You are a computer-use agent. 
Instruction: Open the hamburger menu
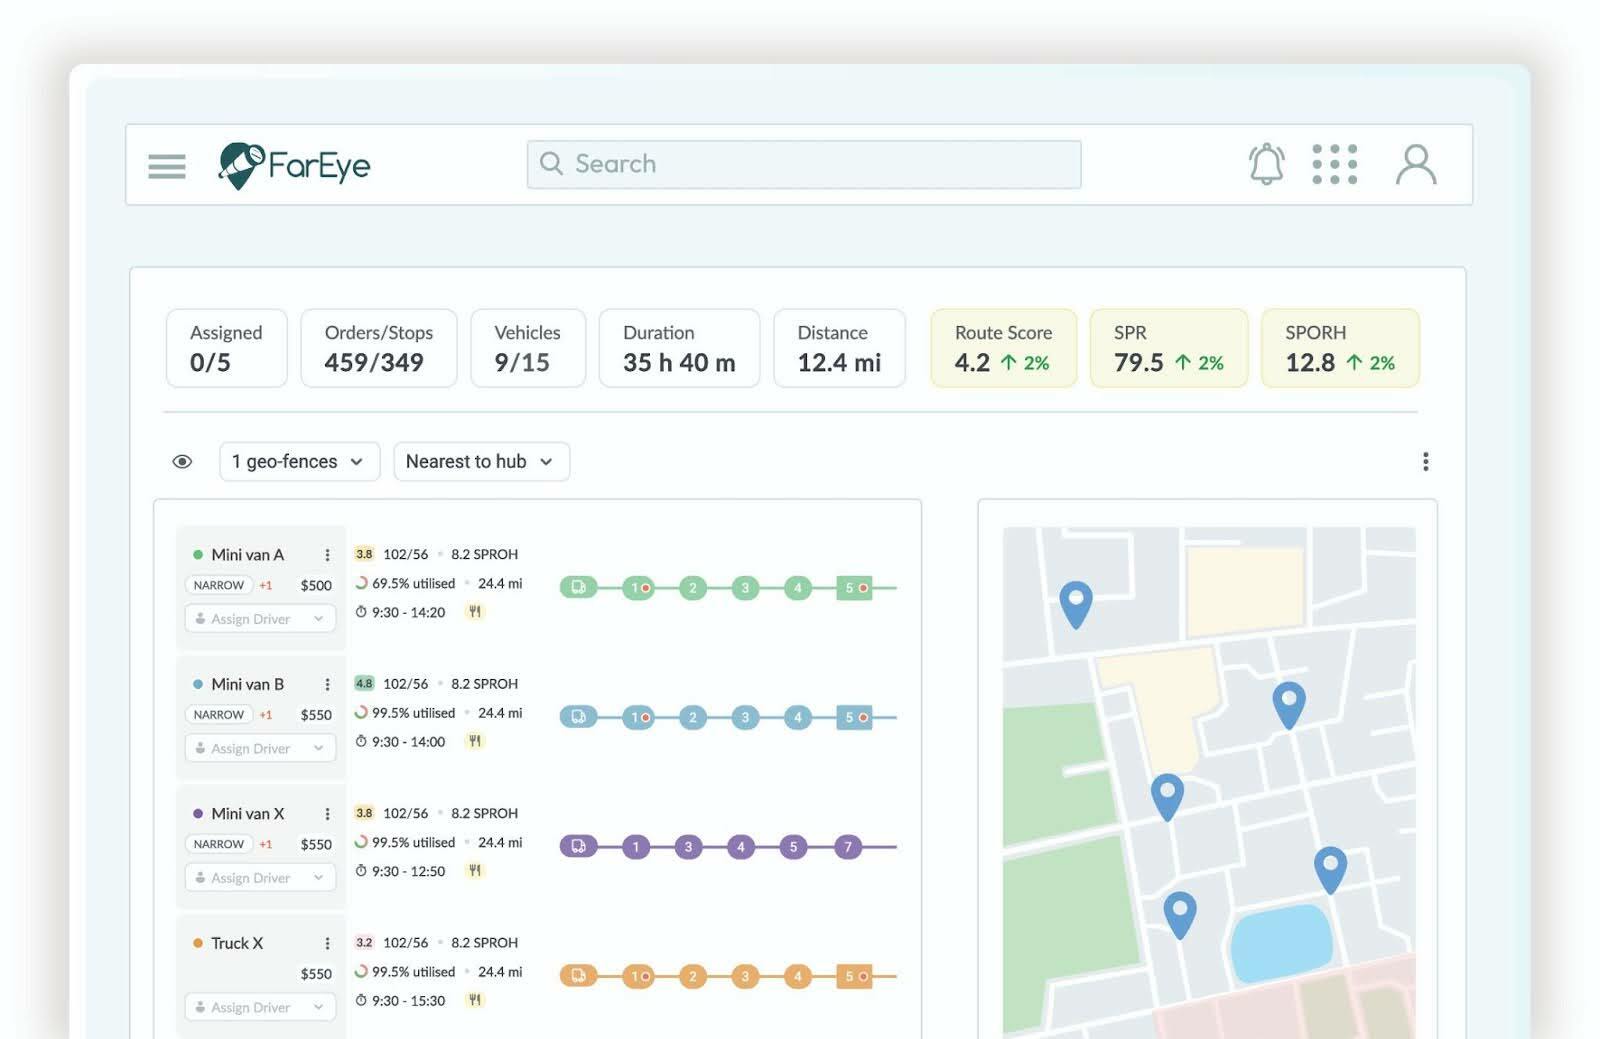coord(167,166)
